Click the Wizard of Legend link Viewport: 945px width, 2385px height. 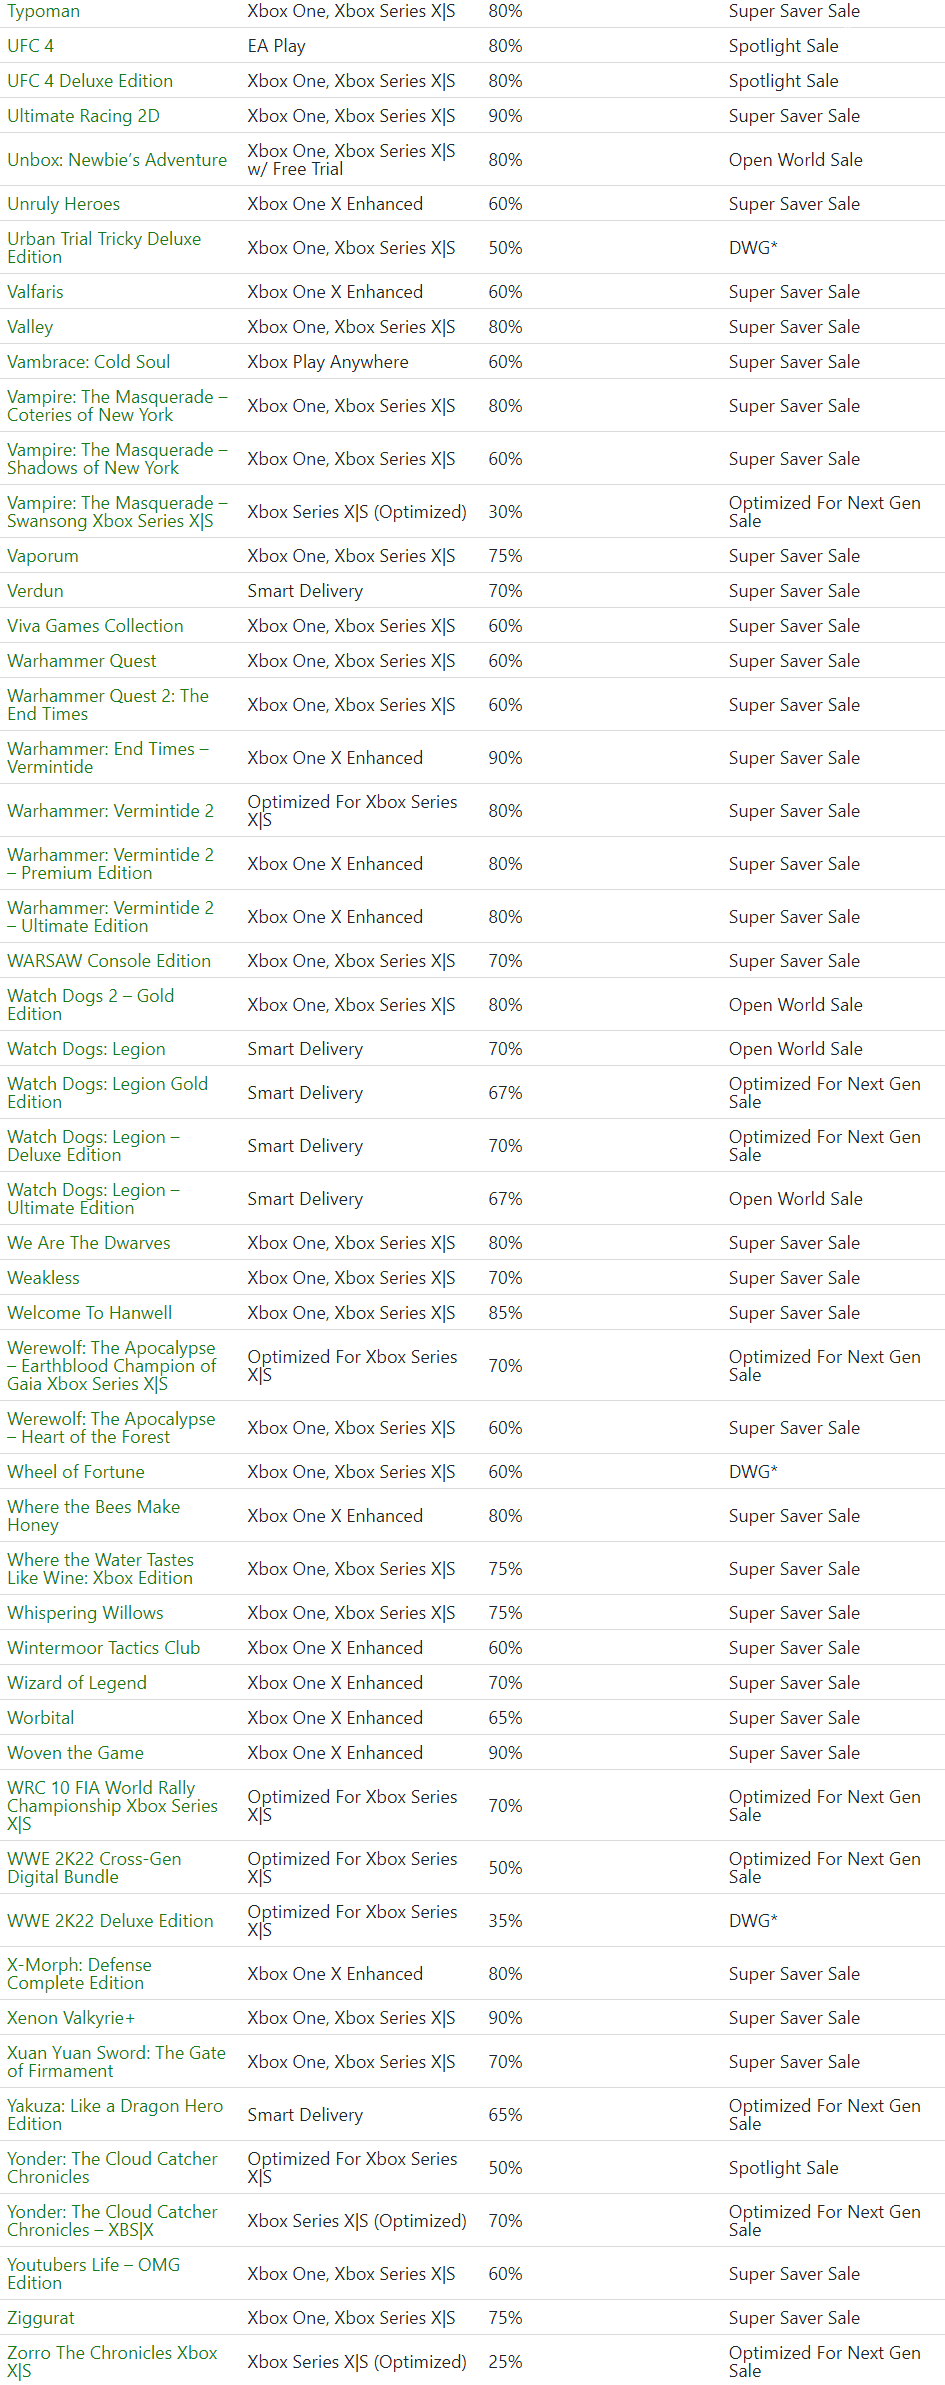pos(76,1683)
